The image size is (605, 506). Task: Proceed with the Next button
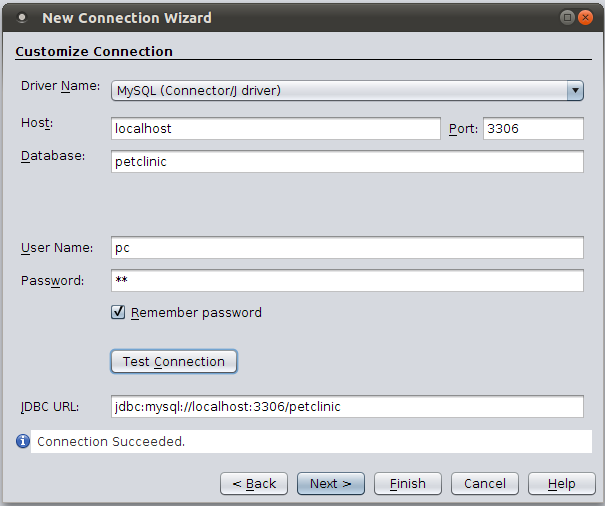331,484
